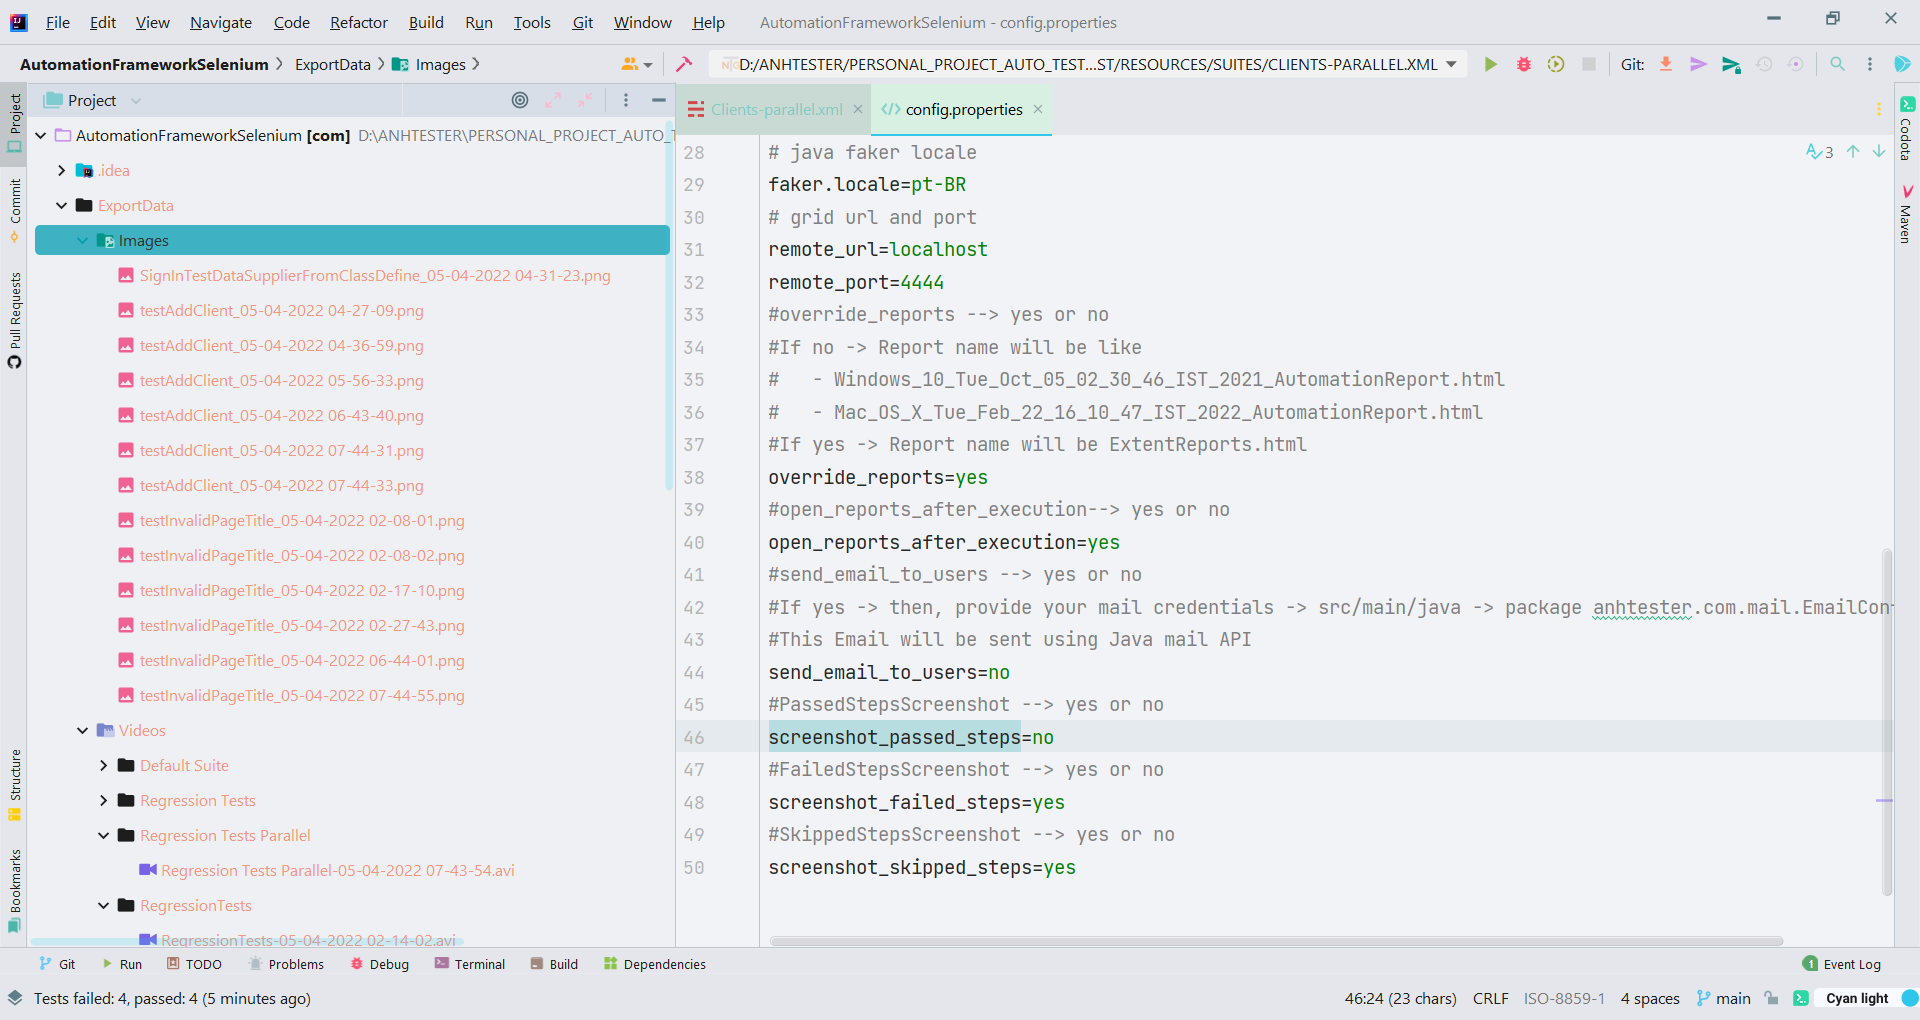Open the Bookmarks tool window
Image resolution: width=1920 pixels, height=1020 pixels.
[14, 890]
